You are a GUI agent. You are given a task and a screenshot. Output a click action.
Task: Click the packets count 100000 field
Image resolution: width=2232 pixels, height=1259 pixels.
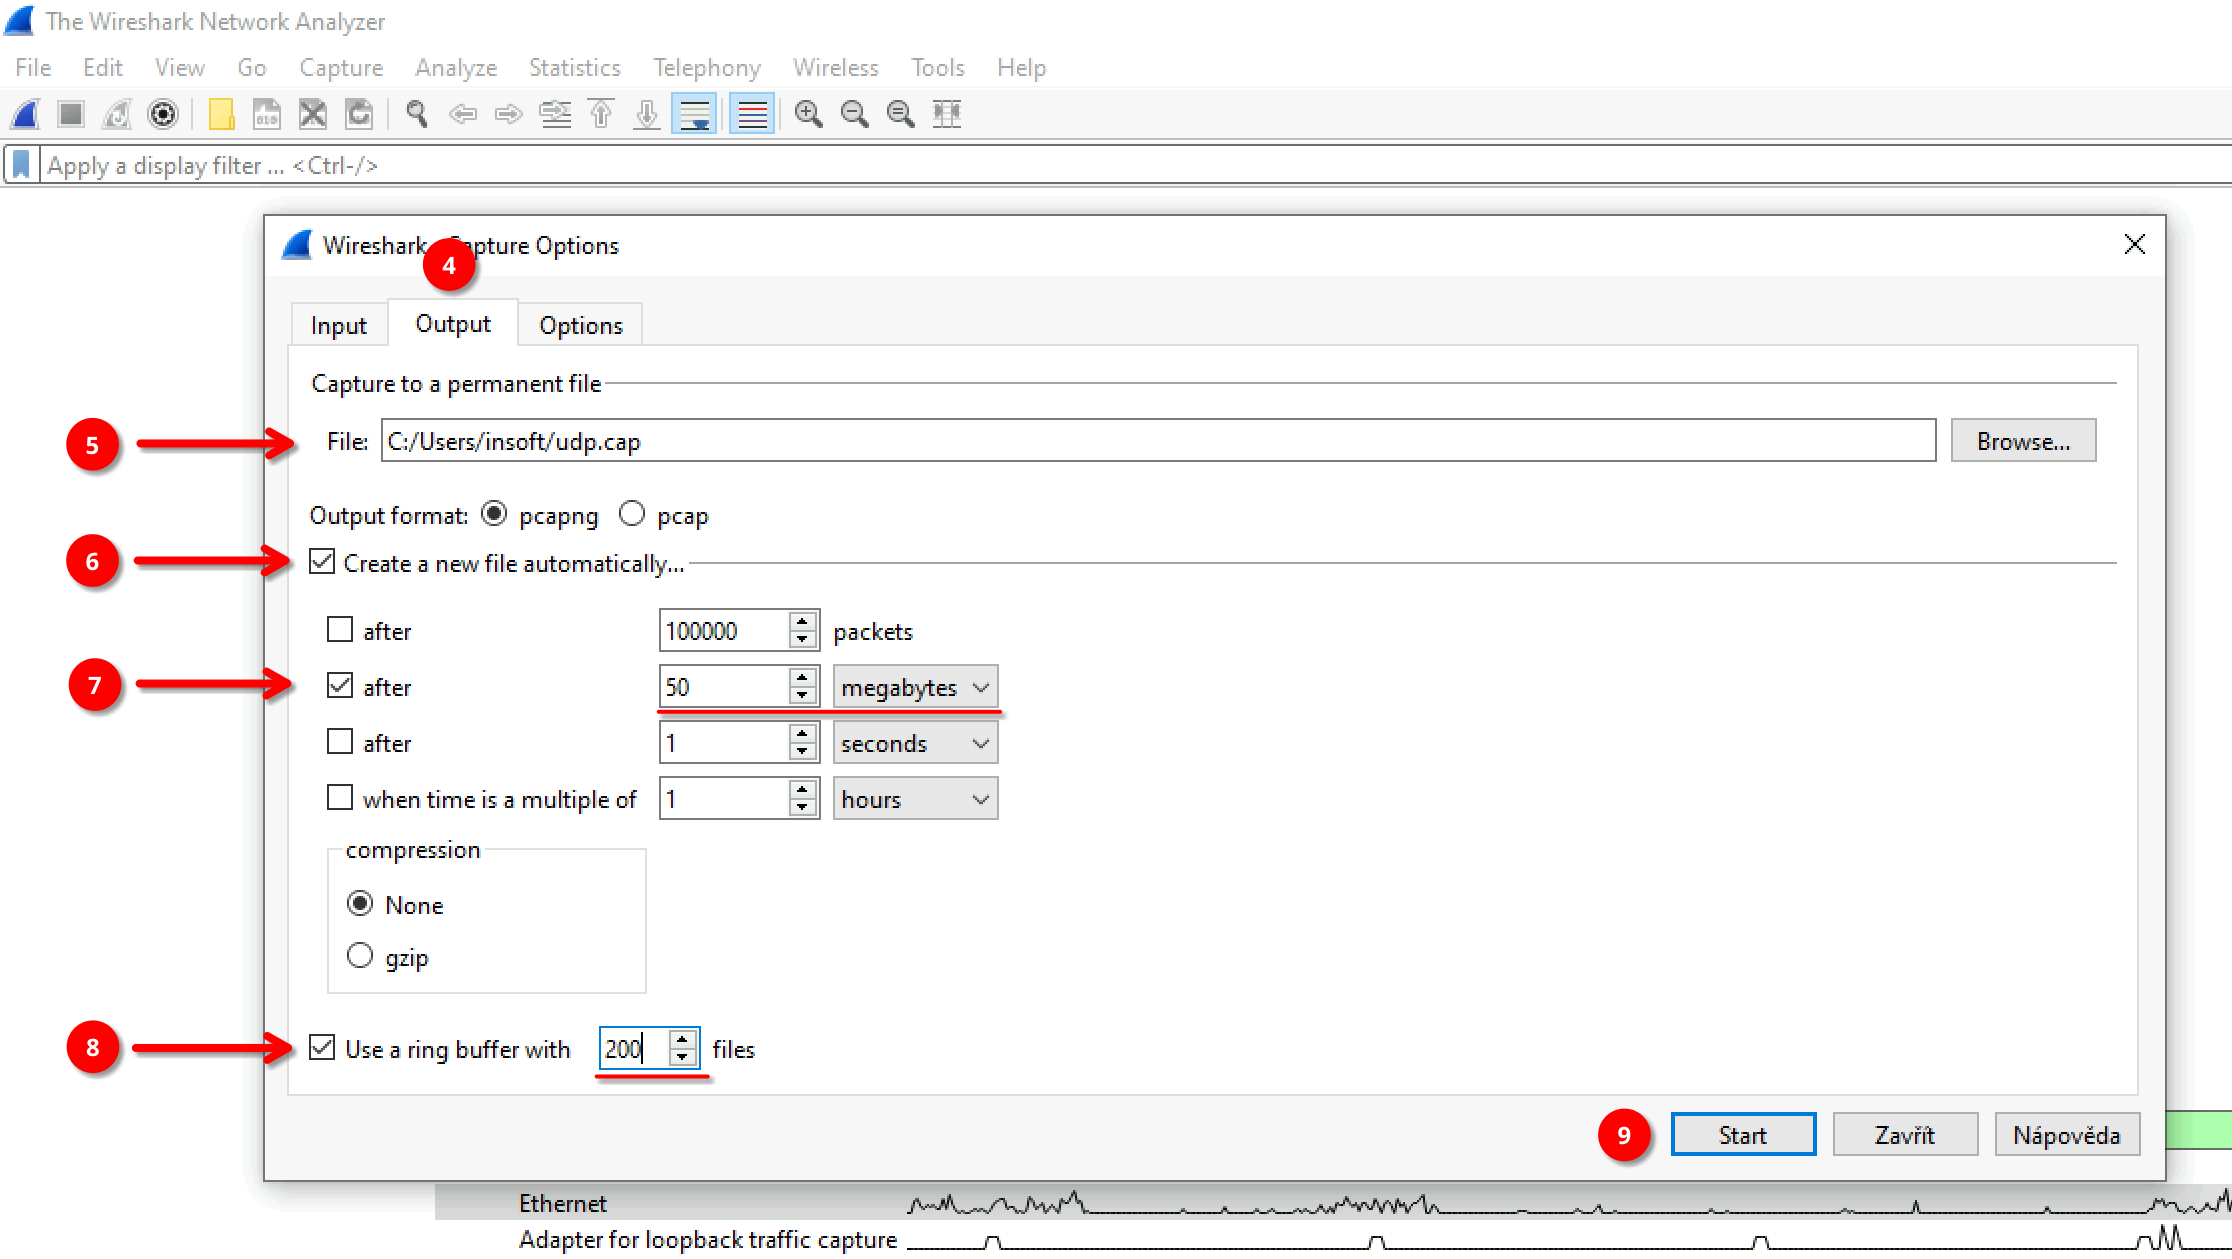(724, 630)
